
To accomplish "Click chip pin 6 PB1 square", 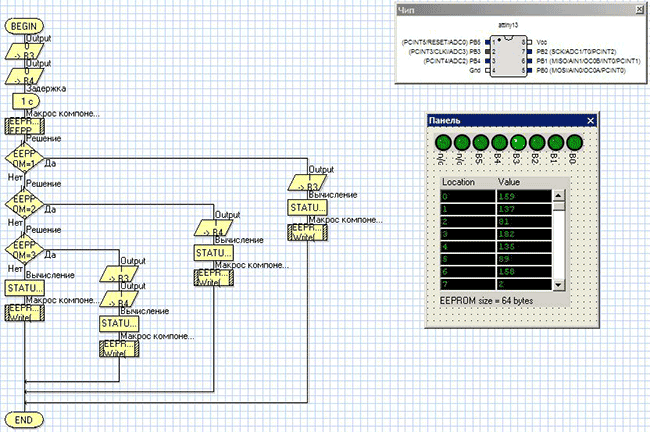I will pyautogui.click(x=529, y=61).
